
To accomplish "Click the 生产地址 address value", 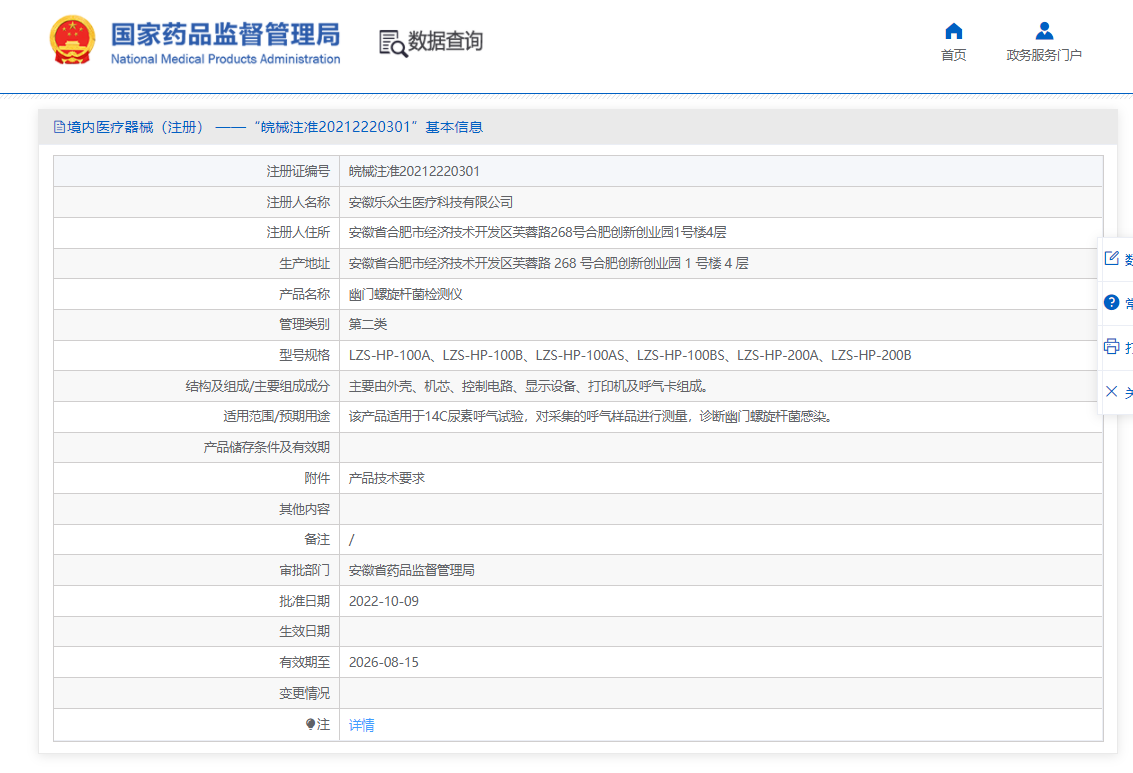I will pos(548,264).
